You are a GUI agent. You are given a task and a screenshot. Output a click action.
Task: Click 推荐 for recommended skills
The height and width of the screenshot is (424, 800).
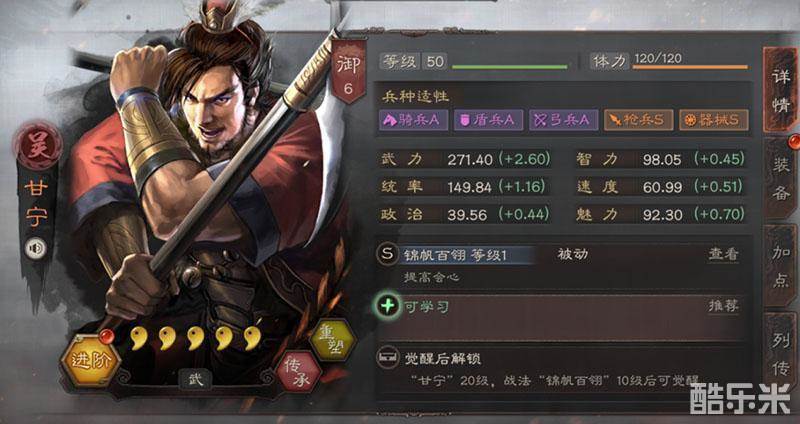click(723, 306)
